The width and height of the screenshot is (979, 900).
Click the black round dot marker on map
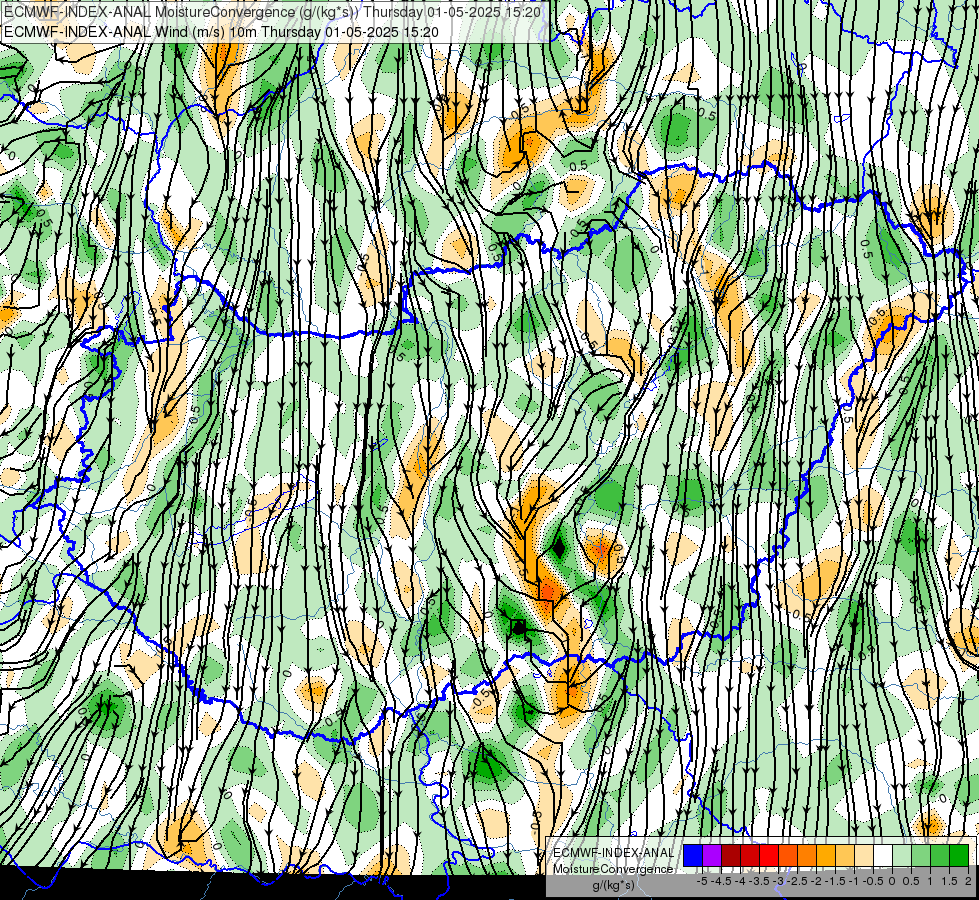click(x=518, y=628)
